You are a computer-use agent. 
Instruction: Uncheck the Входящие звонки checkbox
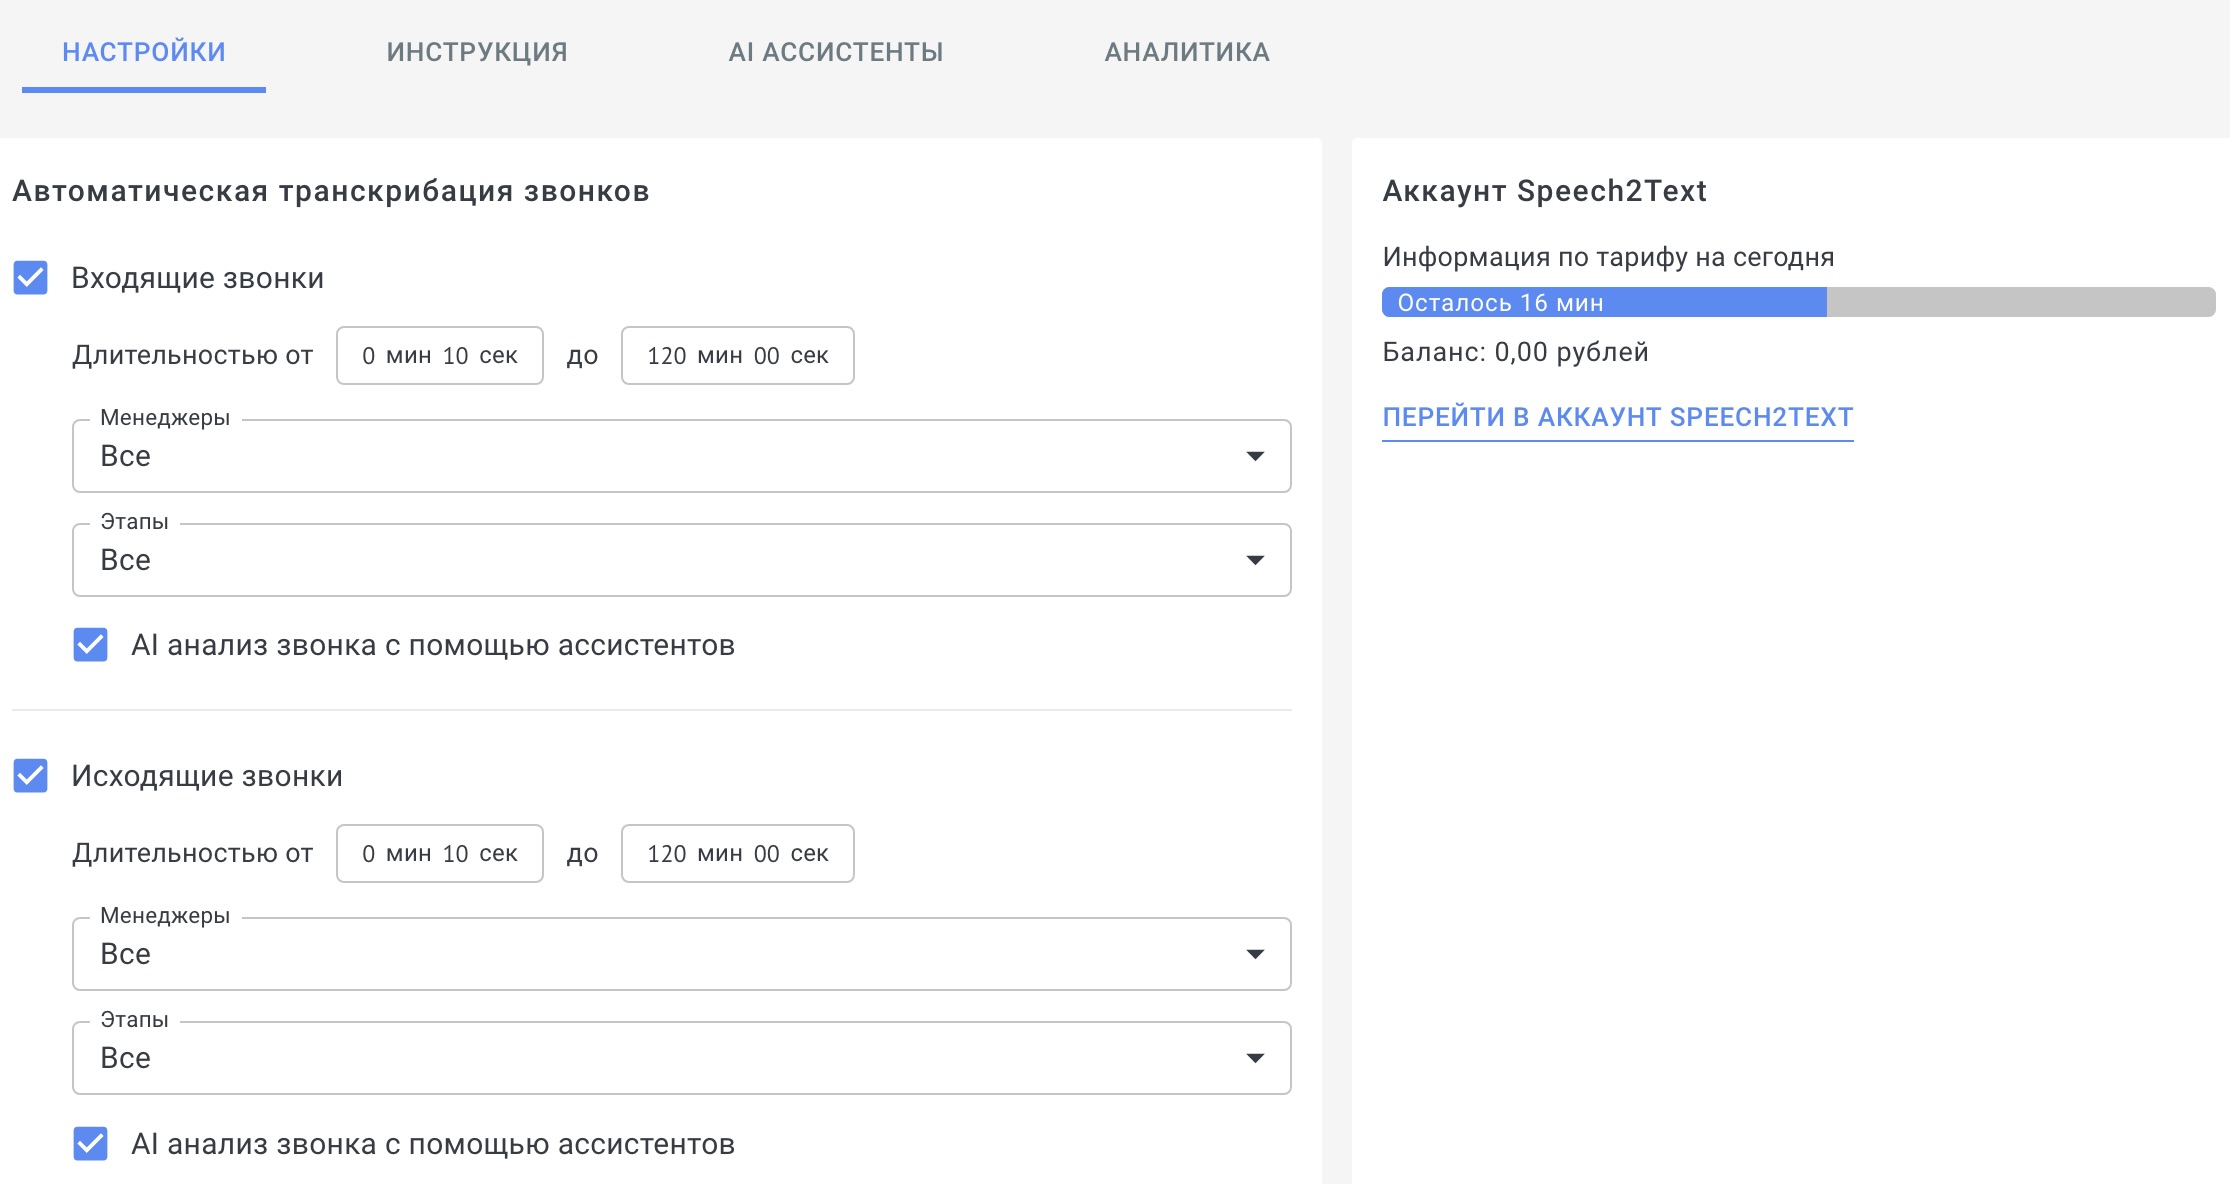(x=31, y=278)
